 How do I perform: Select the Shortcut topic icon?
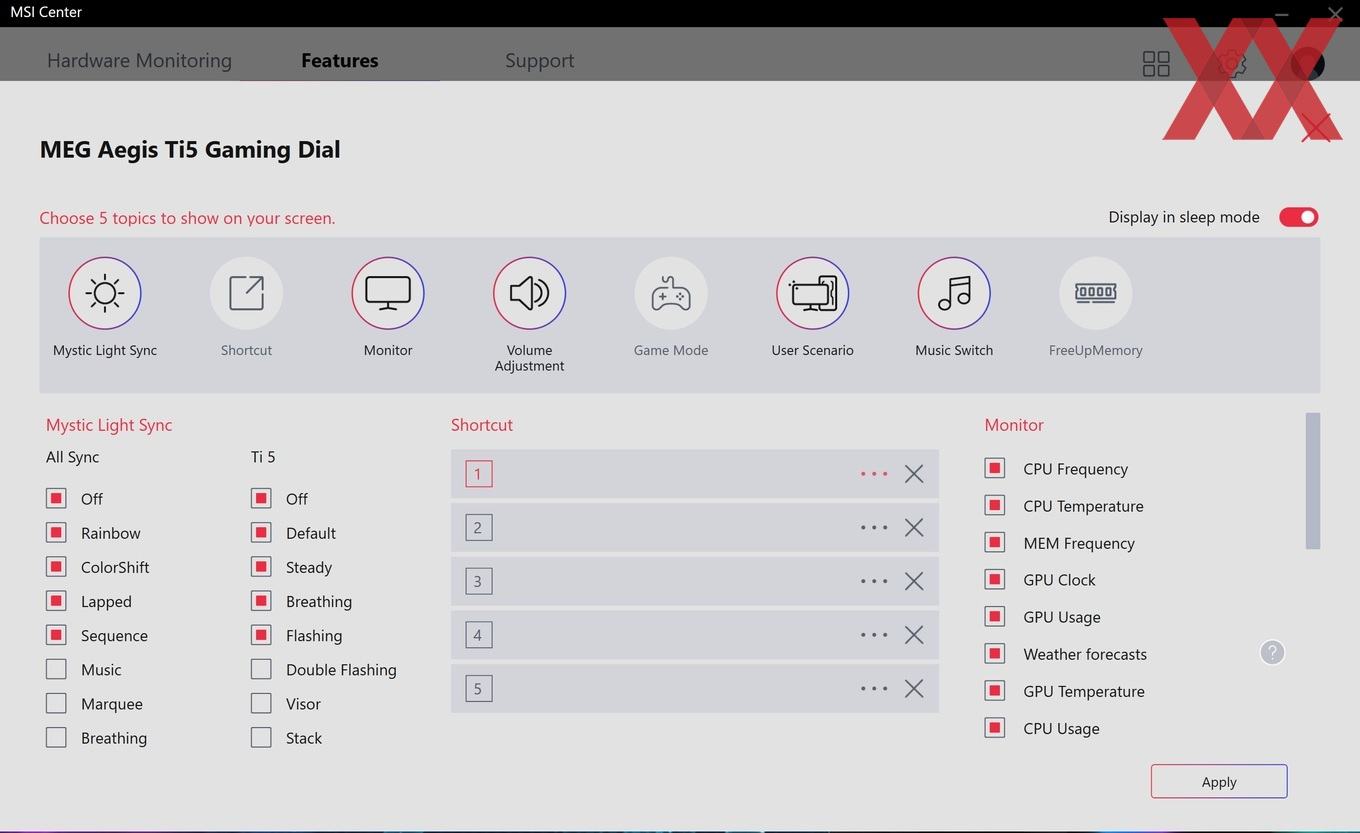tap(246, 293)
